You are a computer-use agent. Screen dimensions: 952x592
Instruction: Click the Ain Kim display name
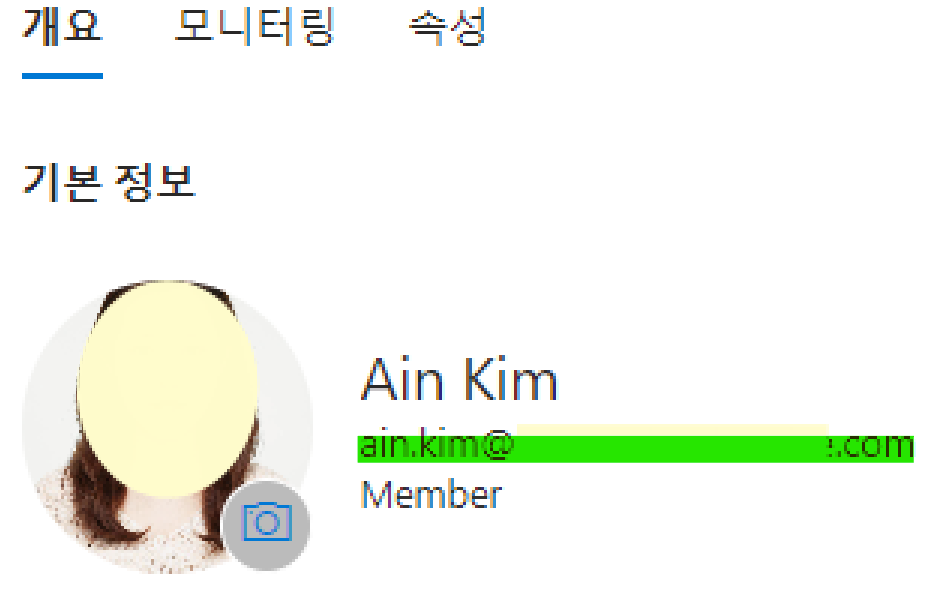[x=459, y=380]
